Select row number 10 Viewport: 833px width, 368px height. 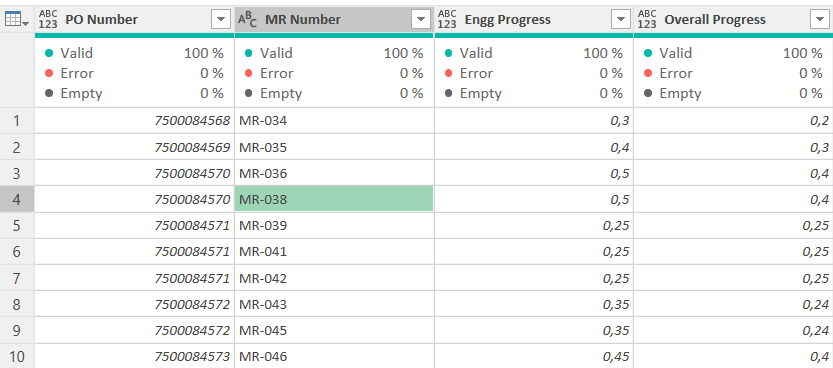tap(17, 356)
